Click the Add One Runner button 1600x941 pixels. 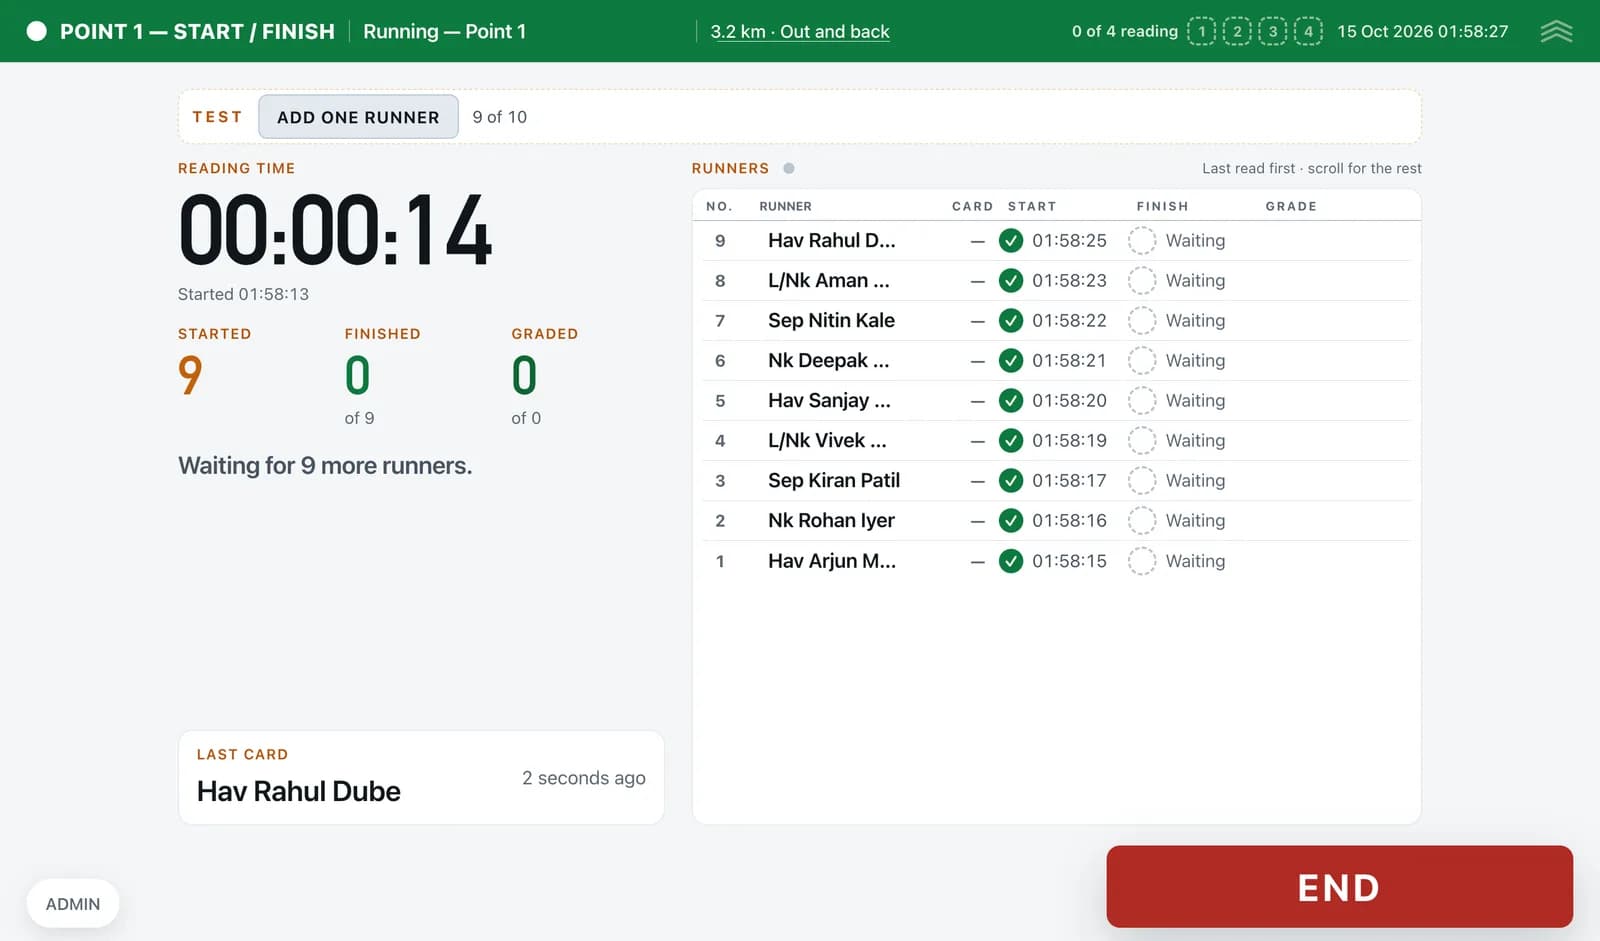point(358,117)
